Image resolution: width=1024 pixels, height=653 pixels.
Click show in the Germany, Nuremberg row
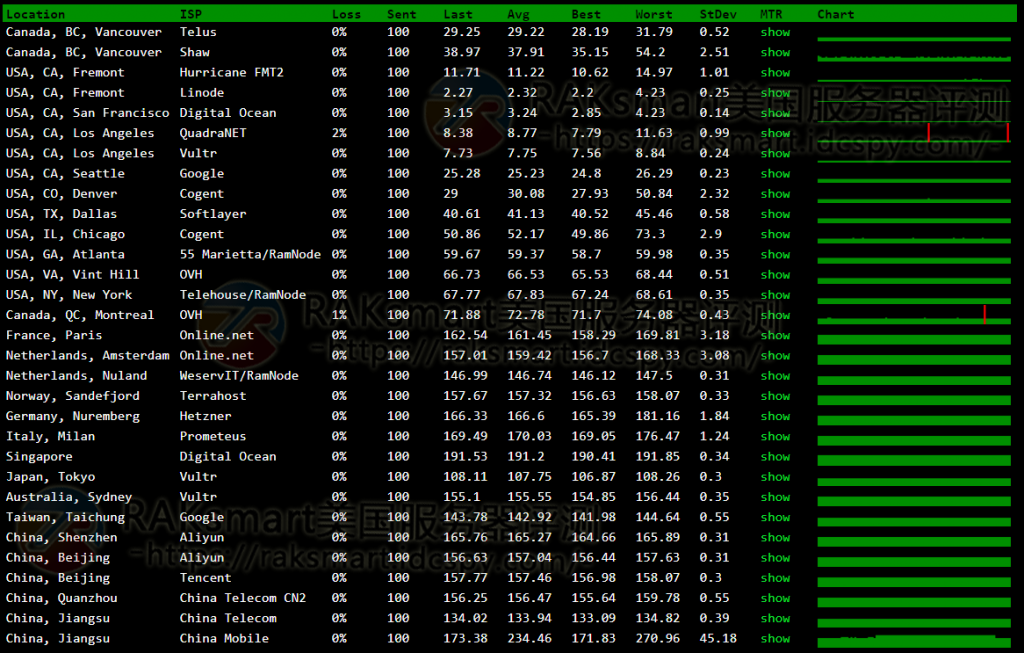[x=775, y=417]
